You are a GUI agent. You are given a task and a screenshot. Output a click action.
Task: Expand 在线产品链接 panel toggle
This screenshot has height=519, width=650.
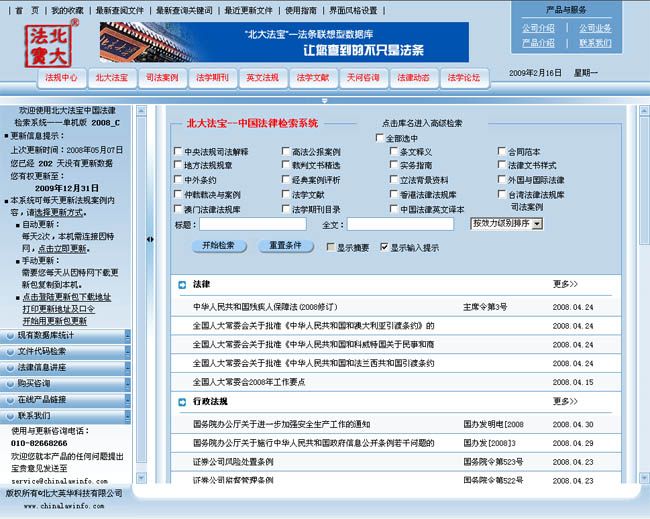point(128,400)
